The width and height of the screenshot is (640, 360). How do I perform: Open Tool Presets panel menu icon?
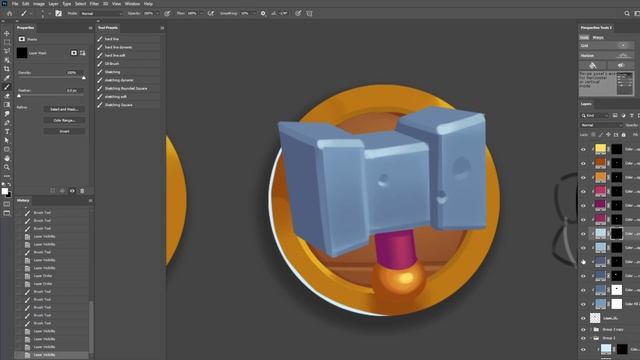tap(162, 28)
